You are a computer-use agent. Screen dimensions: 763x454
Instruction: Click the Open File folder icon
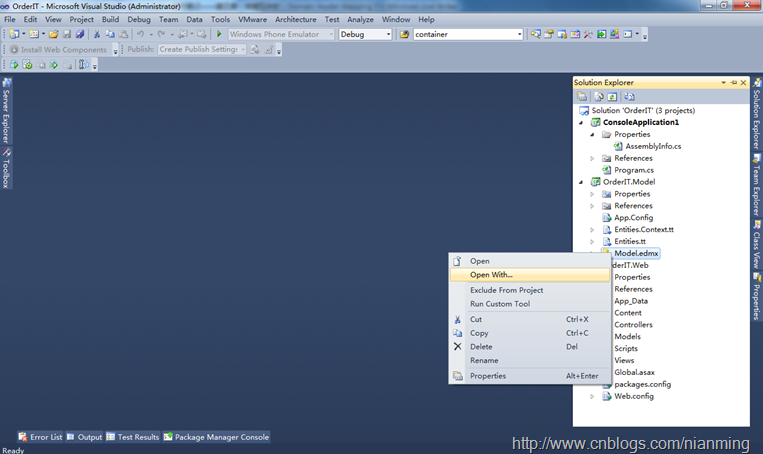[x=54, y=34]
